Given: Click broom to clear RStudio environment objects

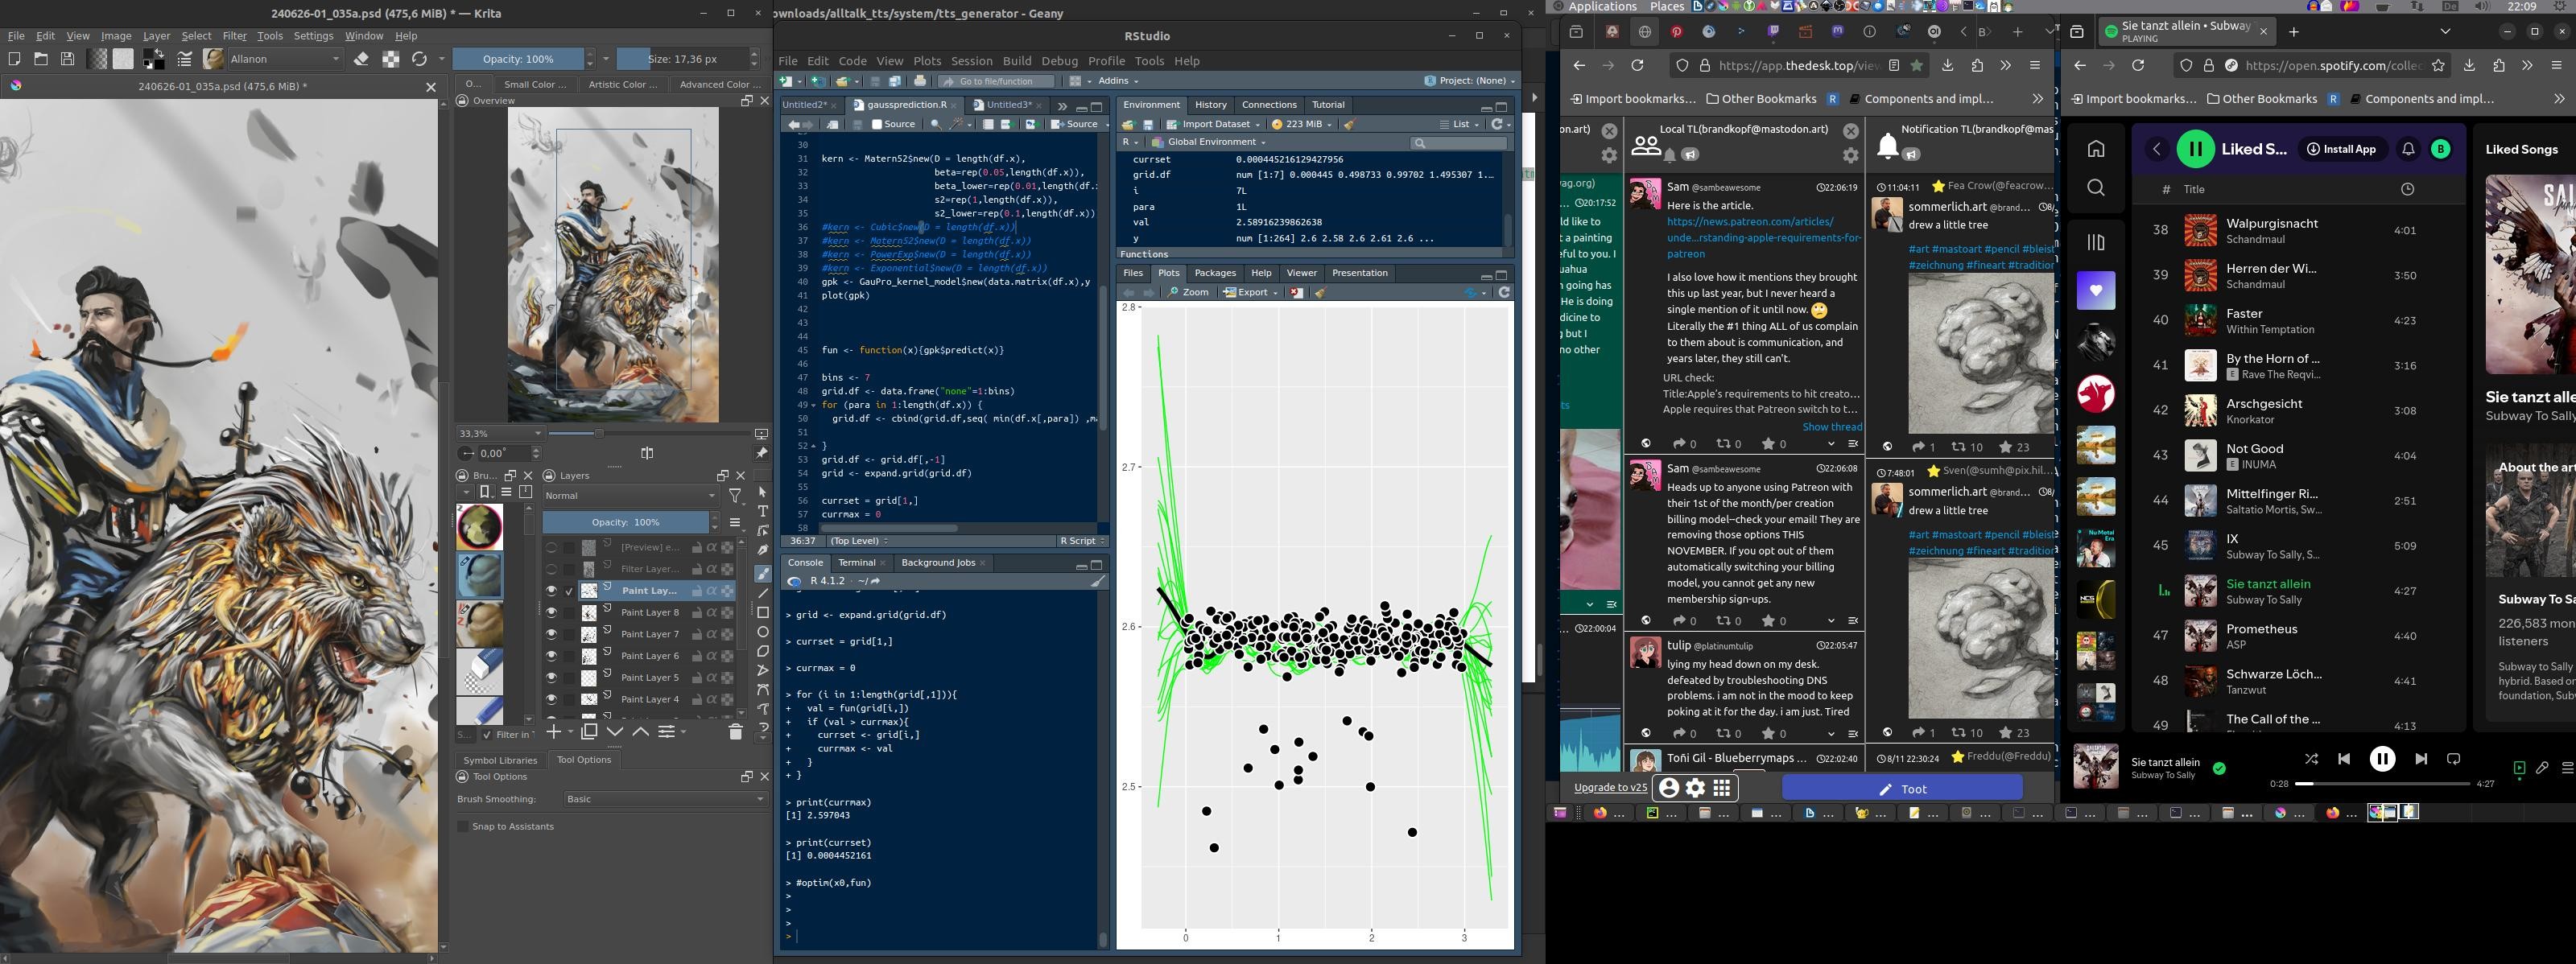Looking at the screenshot, I should (1349, 124).
